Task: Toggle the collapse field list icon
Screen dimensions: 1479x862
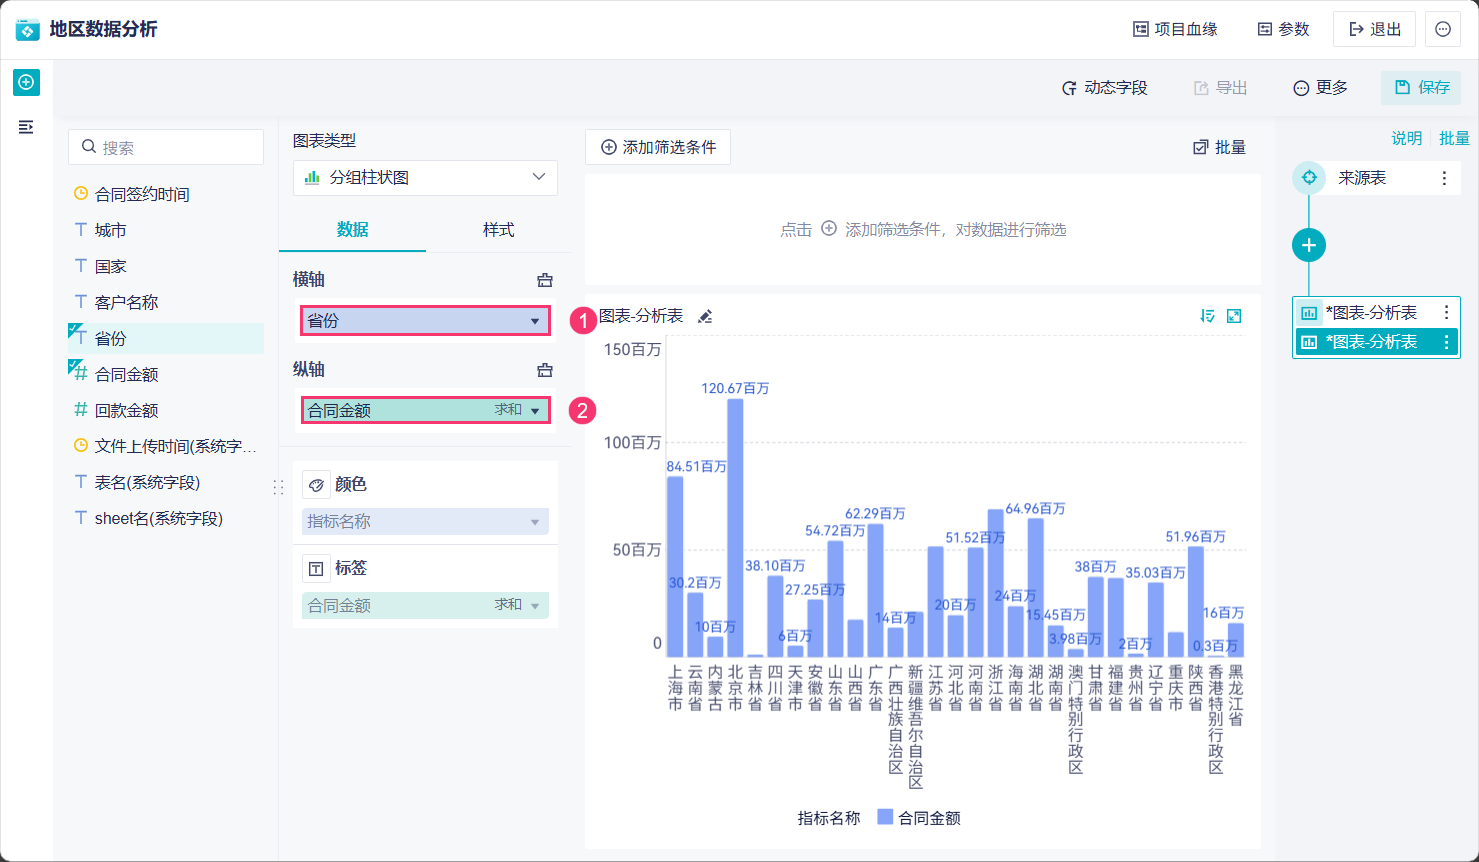Action: [x=26, y=127]
